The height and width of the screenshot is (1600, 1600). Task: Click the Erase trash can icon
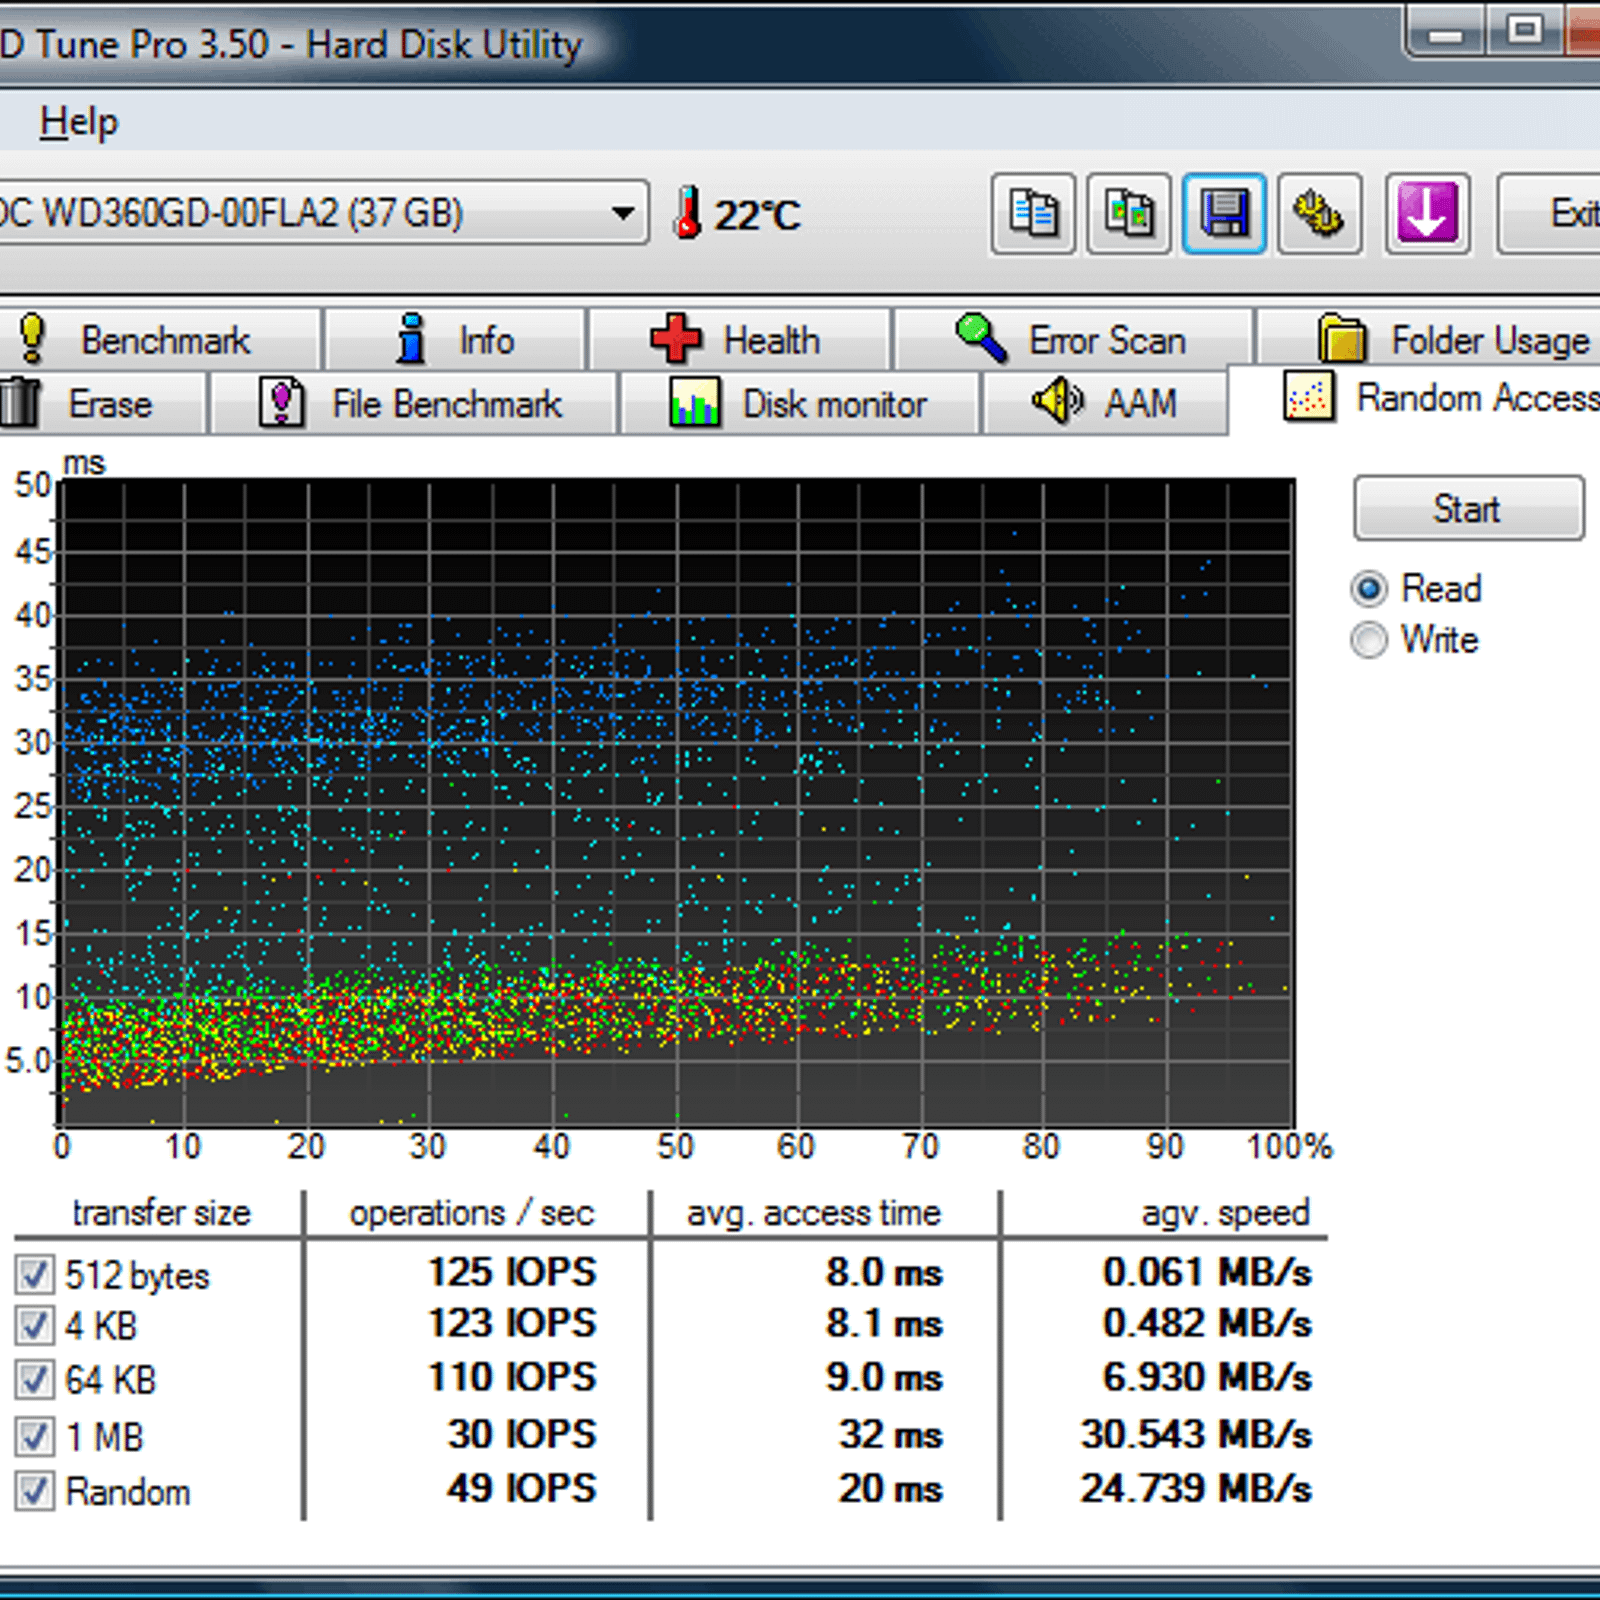[x=20, y=404]
